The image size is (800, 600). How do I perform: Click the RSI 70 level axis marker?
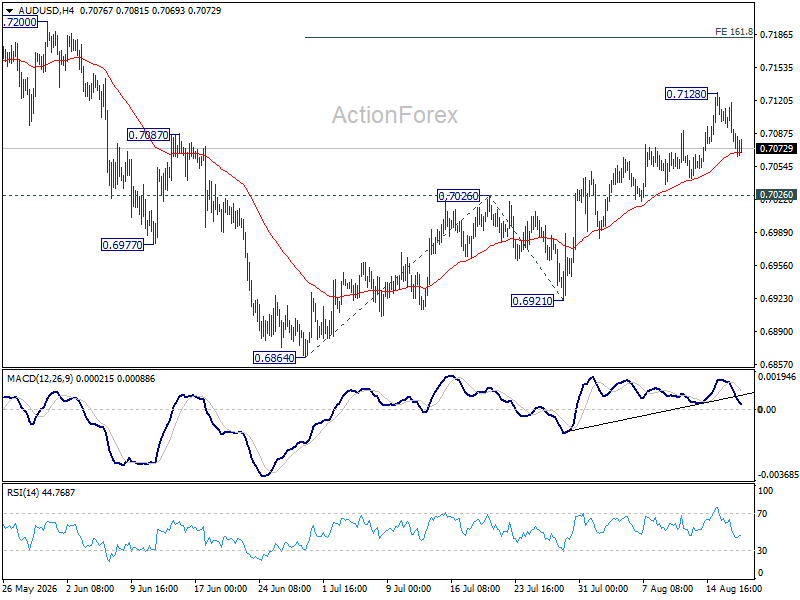(x=762, y=514)
